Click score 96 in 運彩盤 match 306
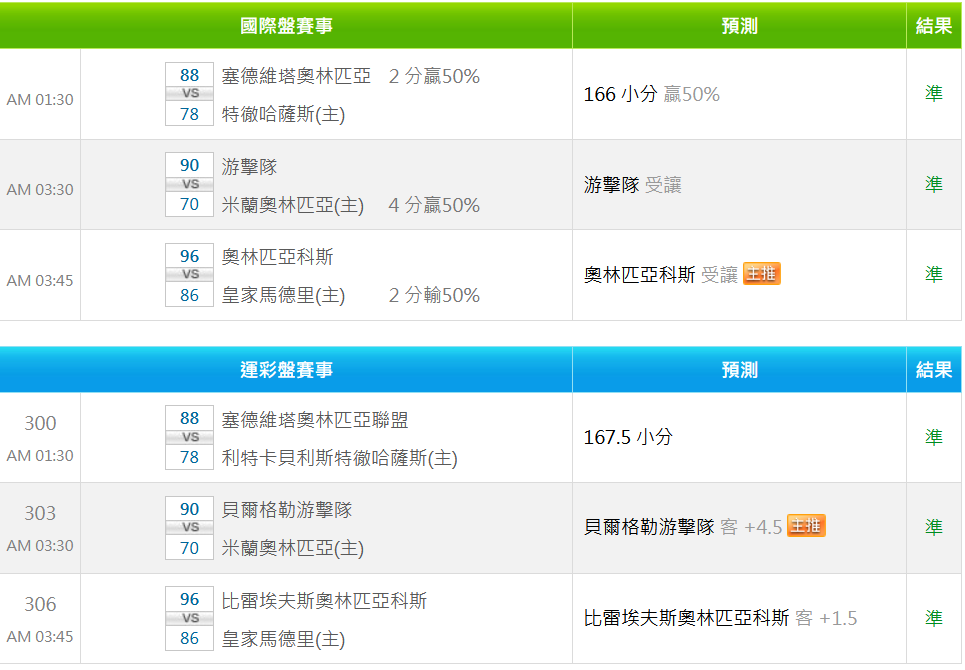965x670 pixels. coord(190,599)
